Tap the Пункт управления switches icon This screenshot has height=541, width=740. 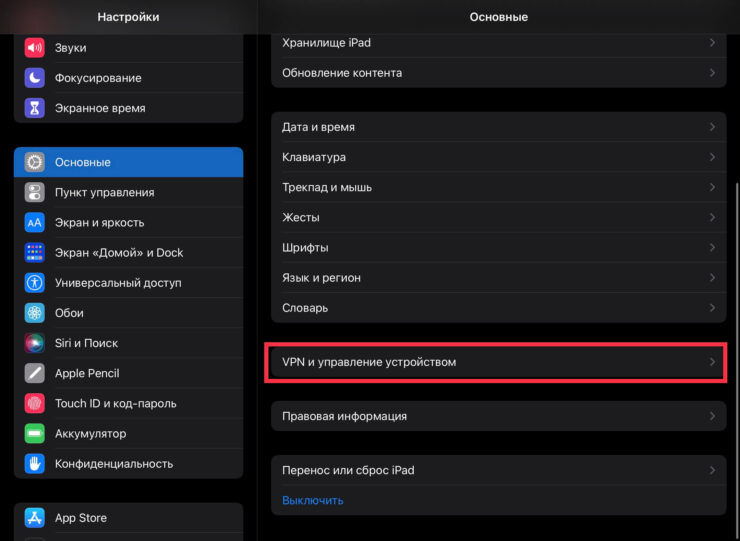(34, 192)
